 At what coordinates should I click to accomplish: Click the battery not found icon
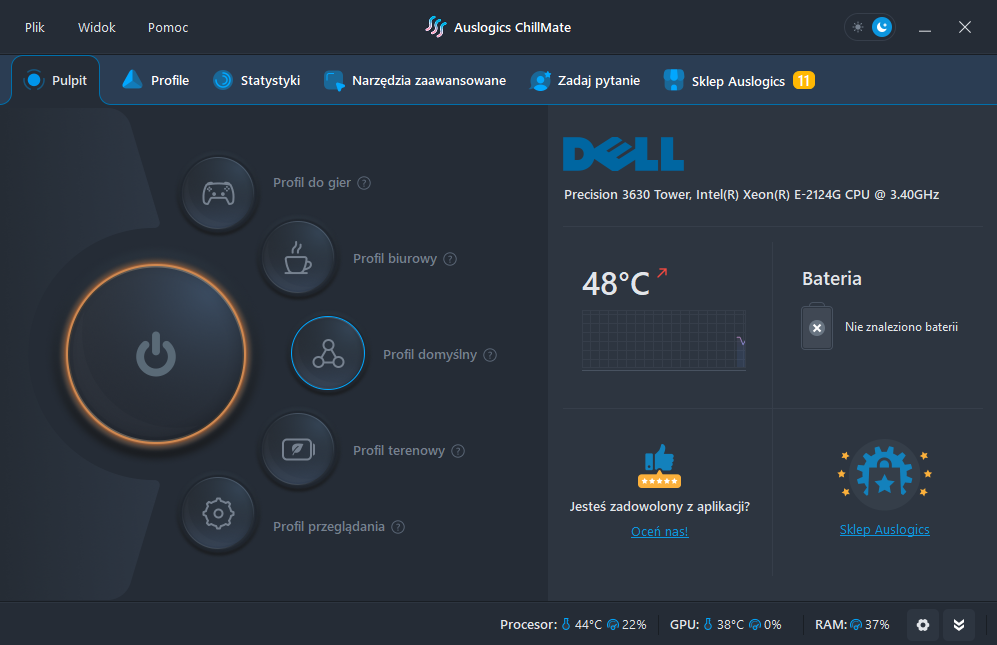[817, 326]
